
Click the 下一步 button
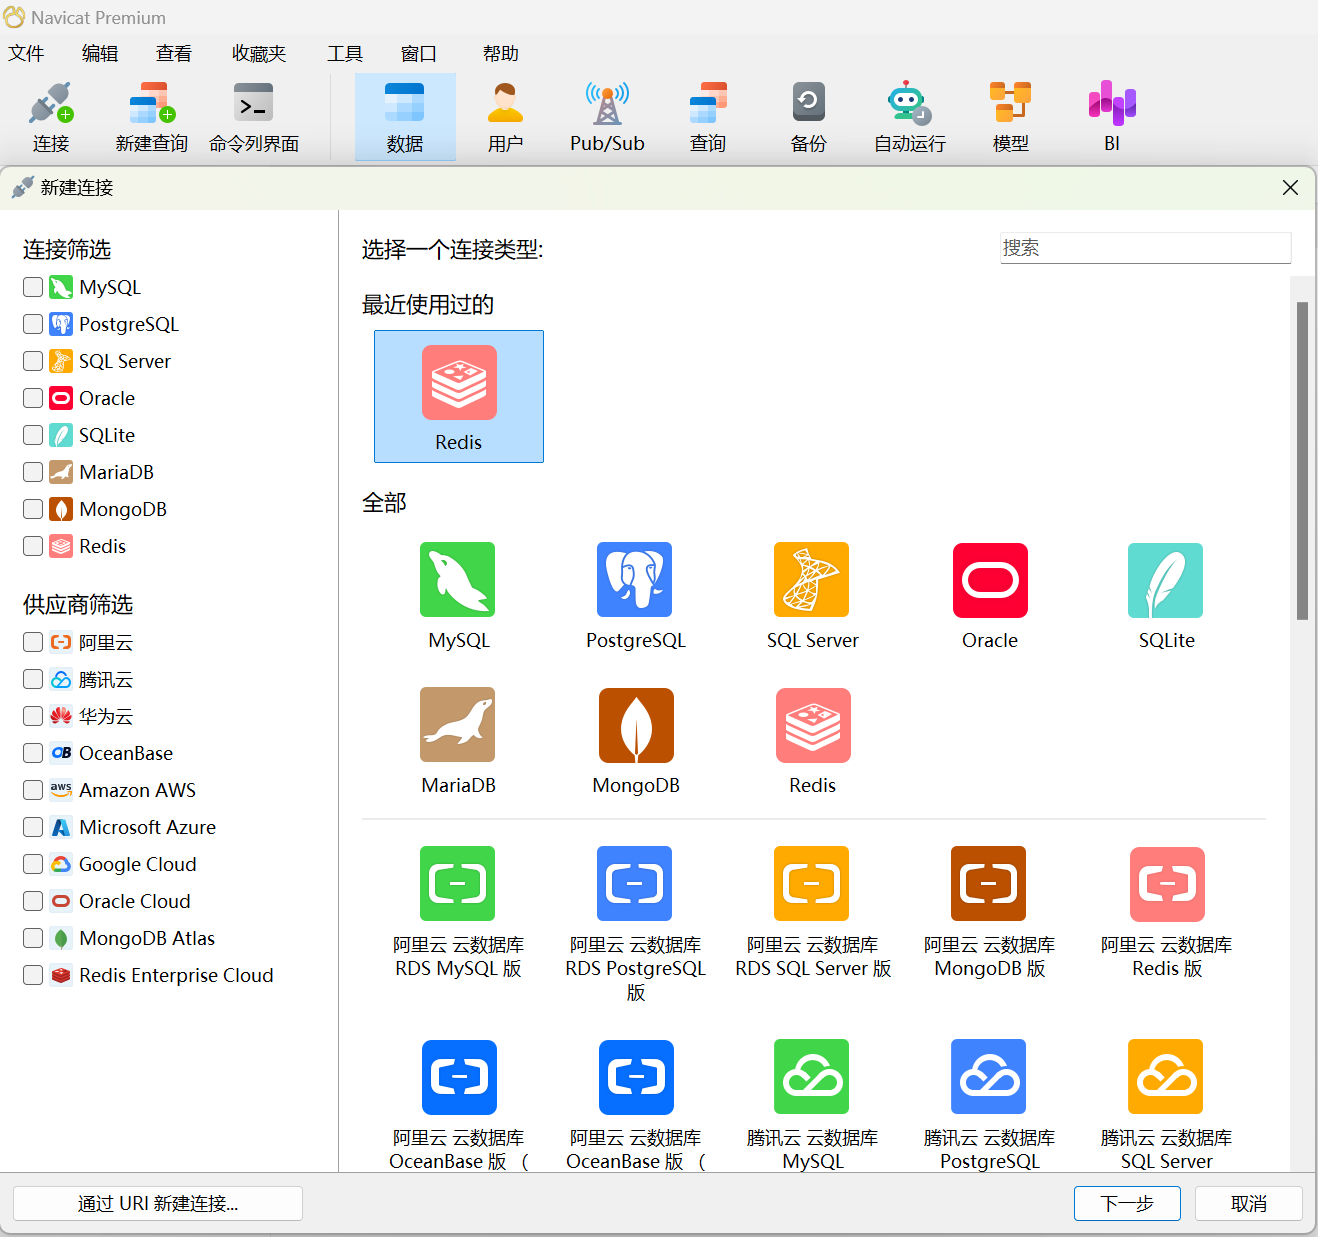coord(1127,1203)
